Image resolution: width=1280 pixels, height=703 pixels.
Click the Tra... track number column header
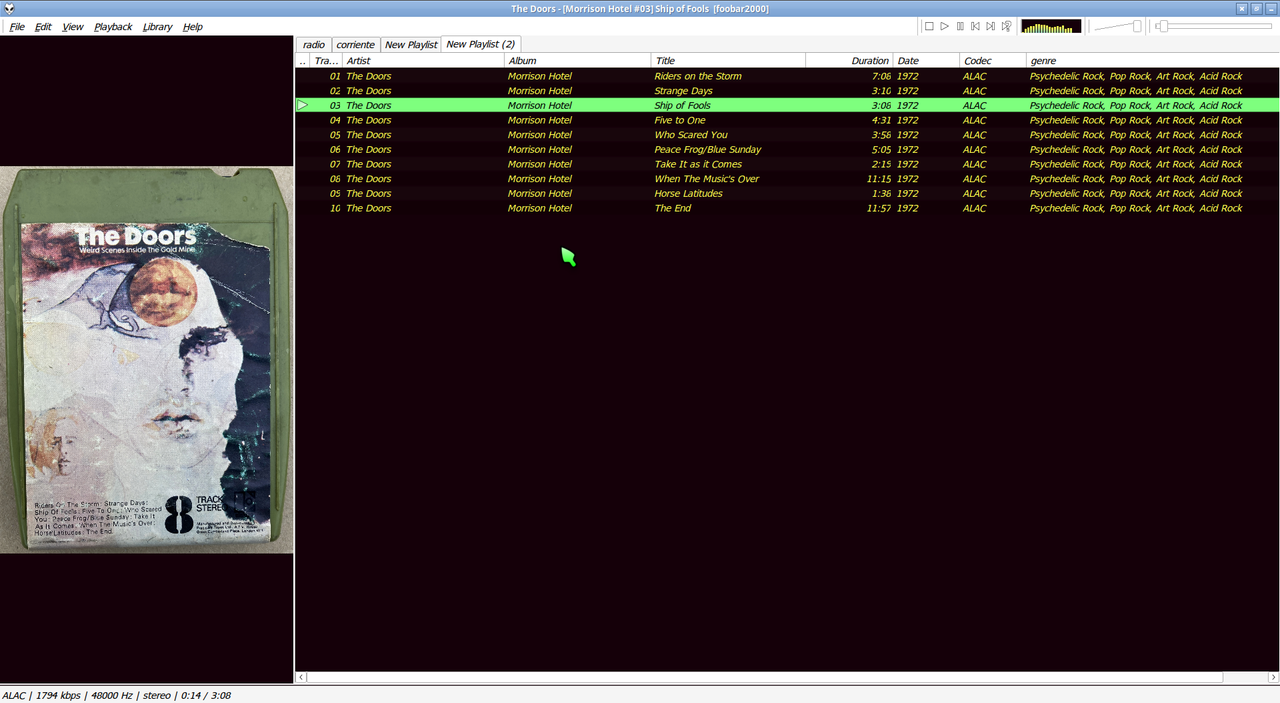326,61
